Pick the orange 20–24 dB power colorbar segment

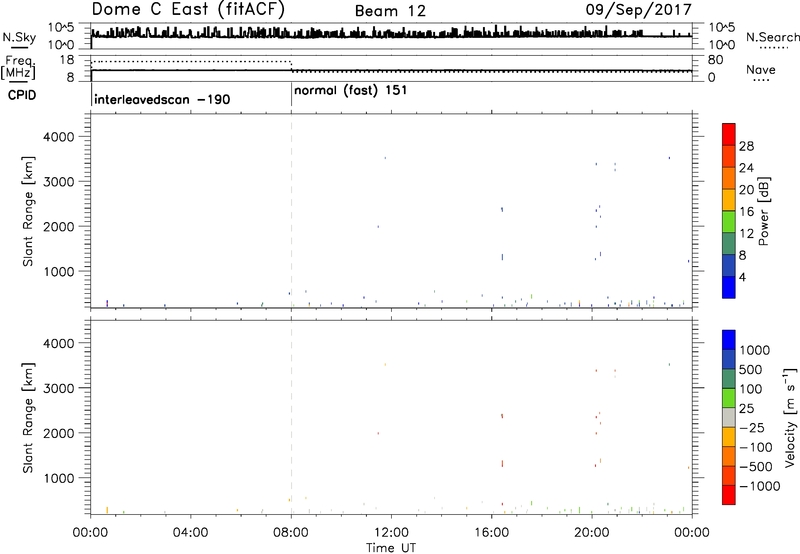[x=729, y=178]
